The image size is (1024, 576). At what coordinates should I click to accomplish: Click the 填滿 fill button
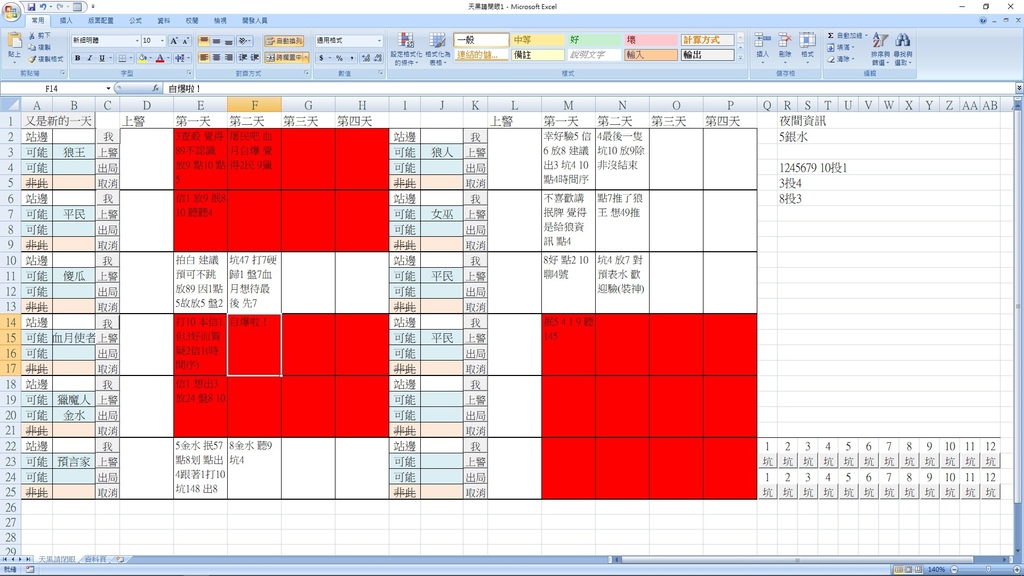[840, 47]
